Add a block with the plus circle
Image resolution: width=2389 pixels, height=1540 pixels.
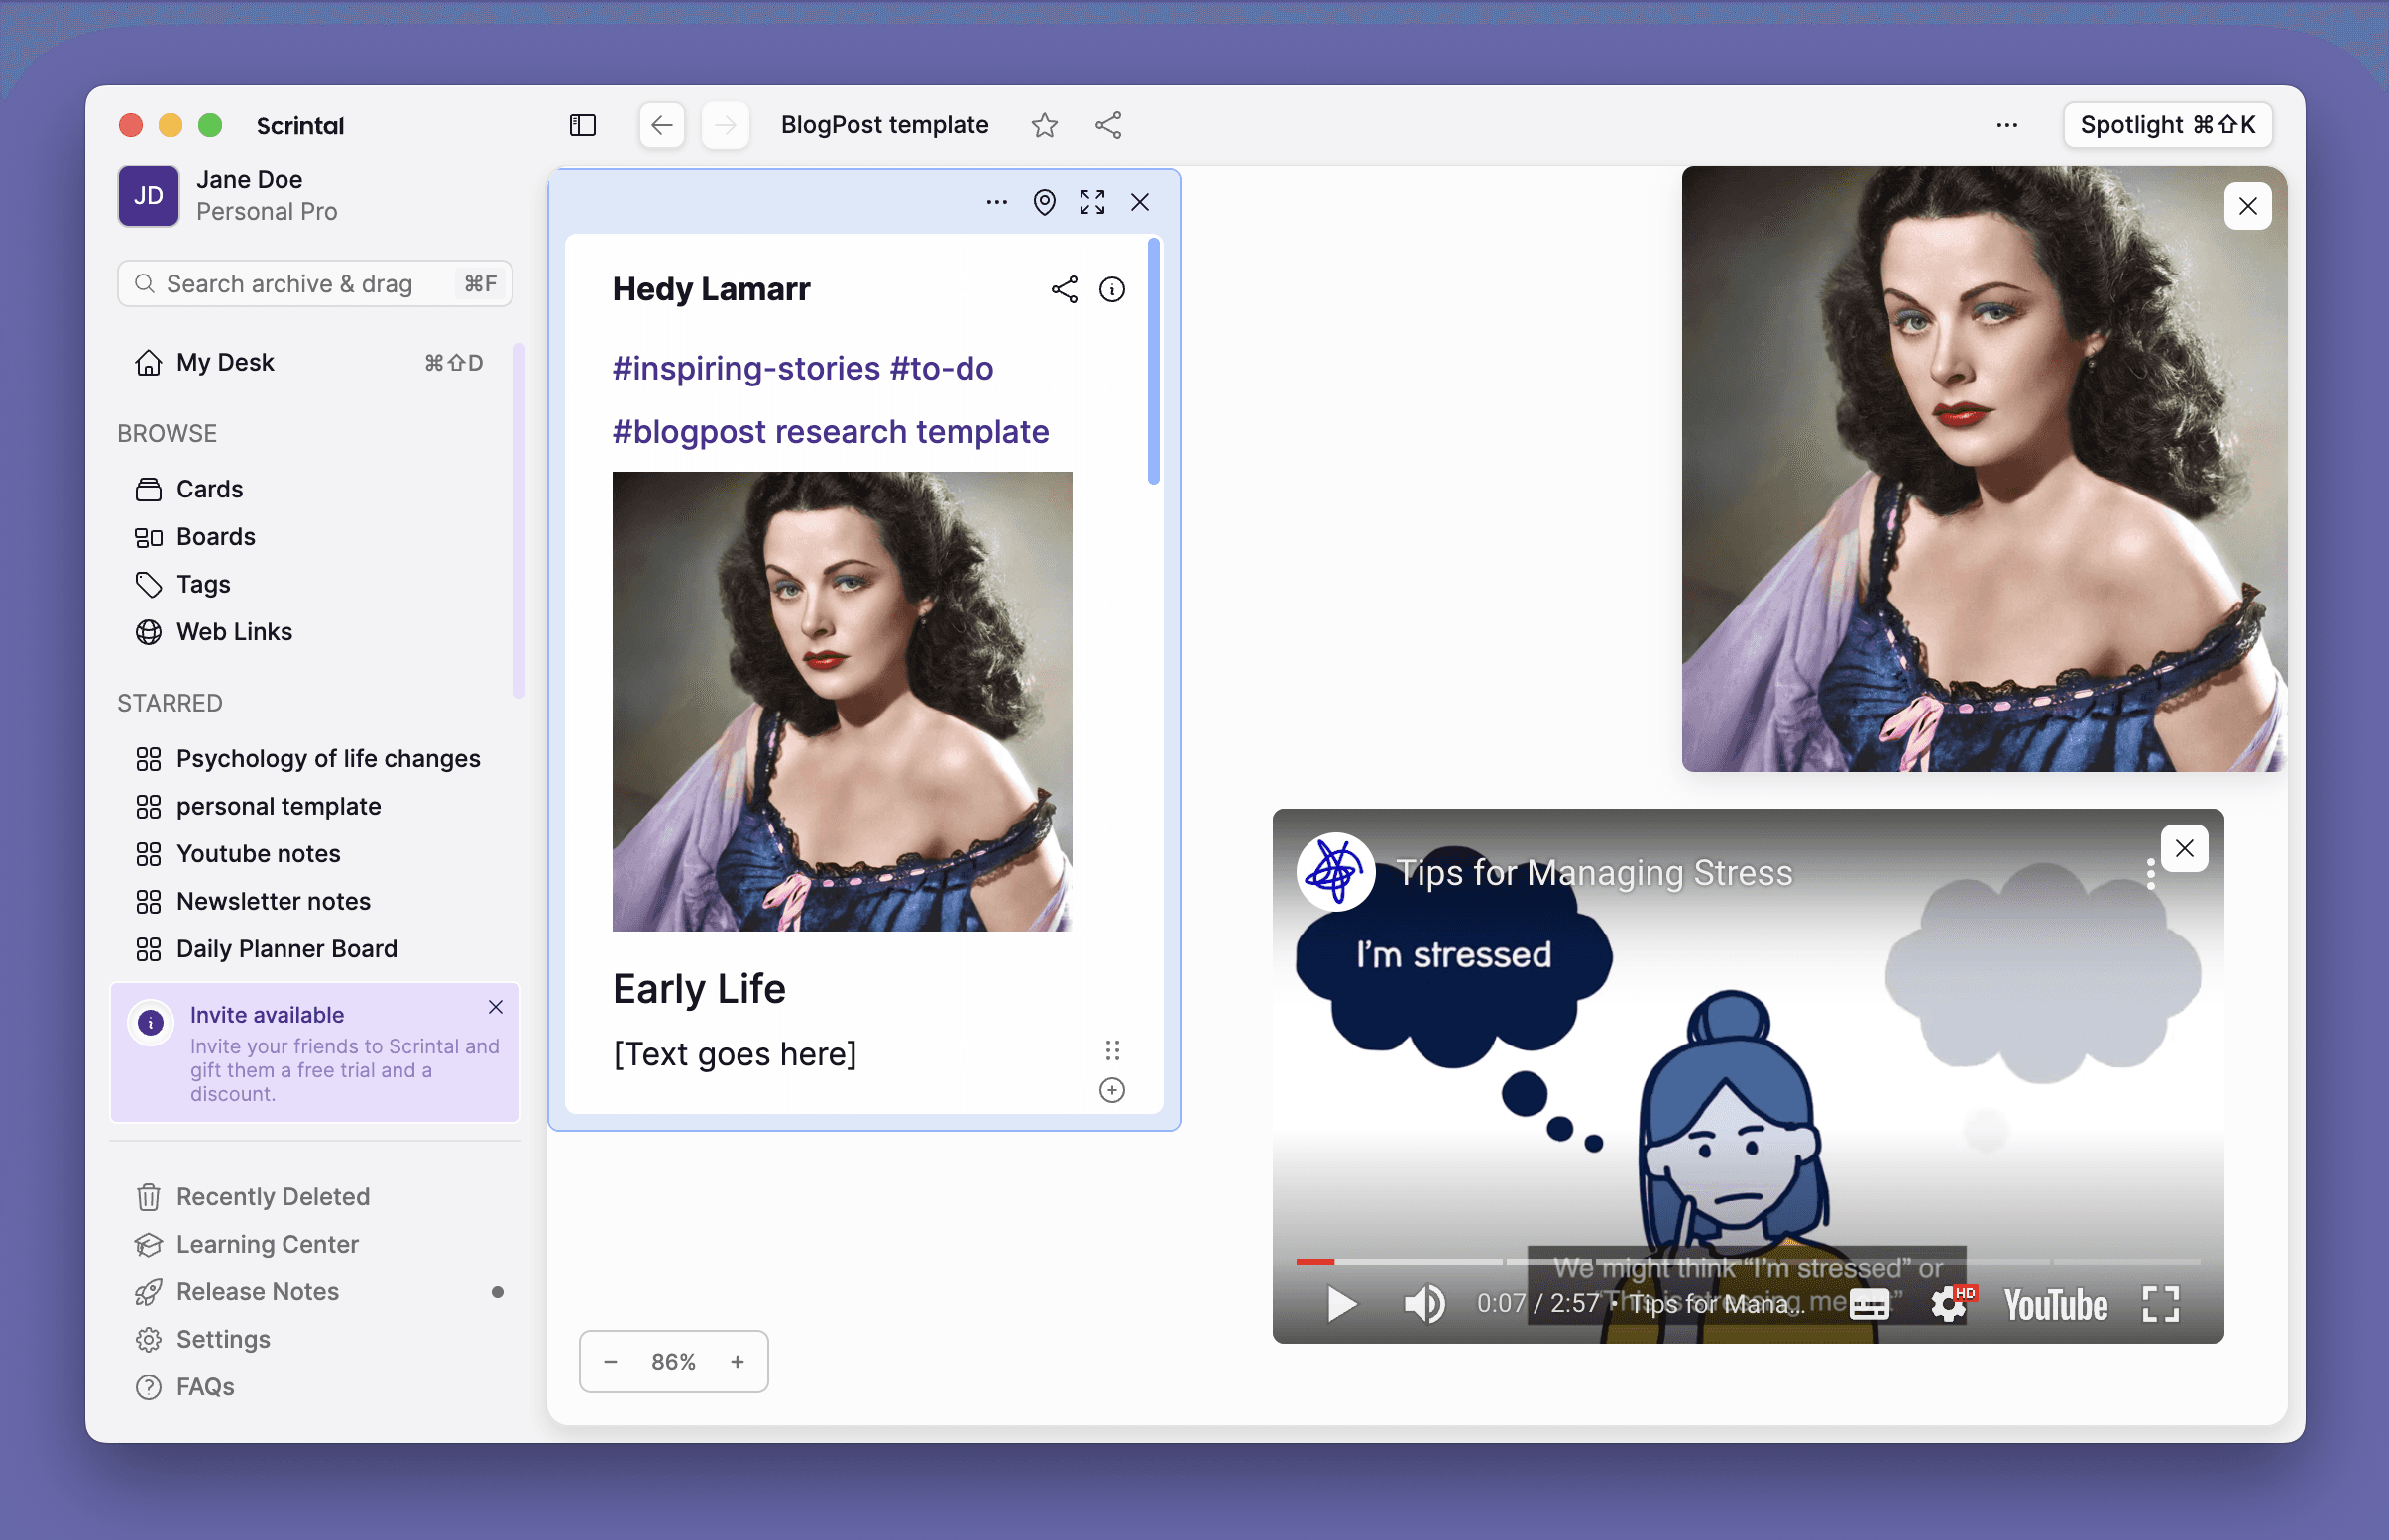1112,1090
